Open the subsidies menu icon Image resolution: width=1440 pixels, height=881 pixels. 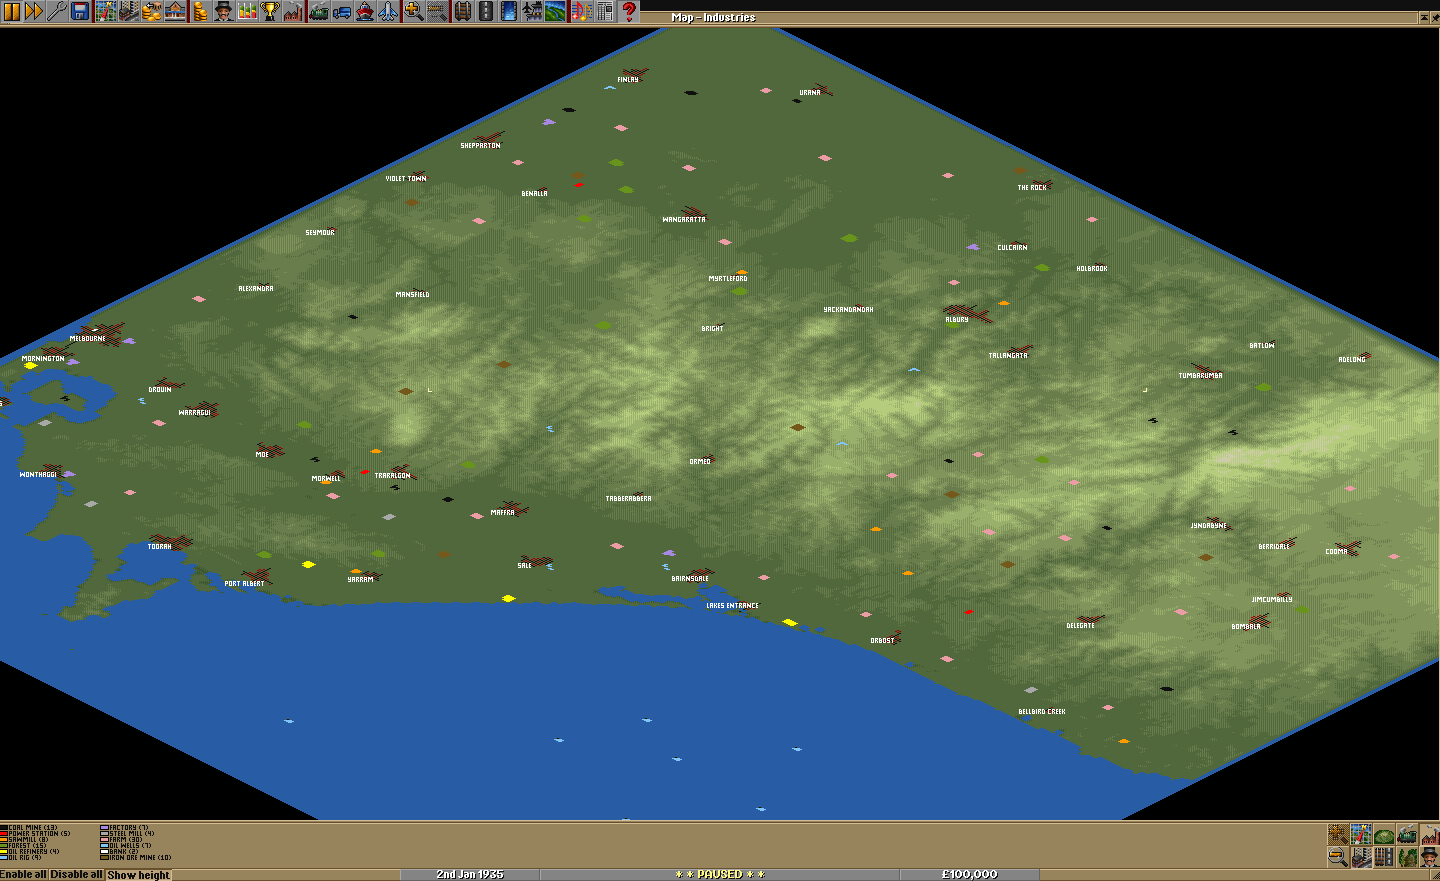coord(151,11)
